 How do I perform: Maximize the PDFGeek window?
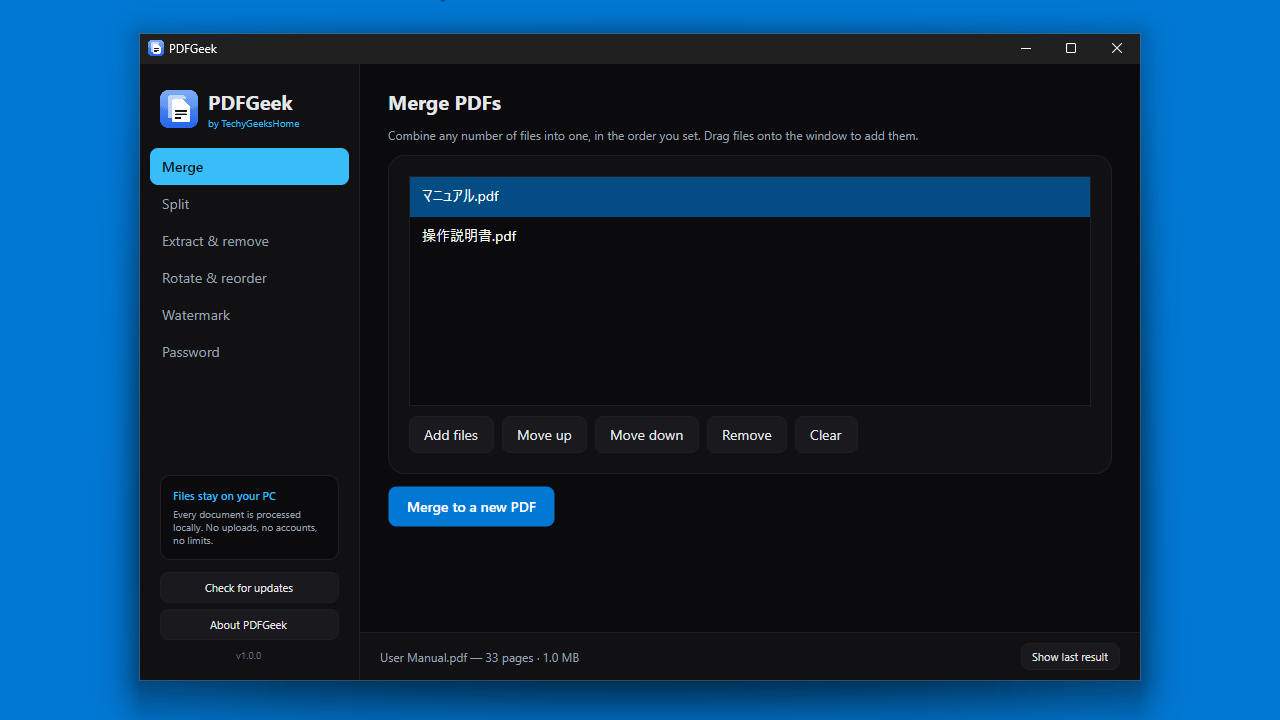click(1071, 48)
